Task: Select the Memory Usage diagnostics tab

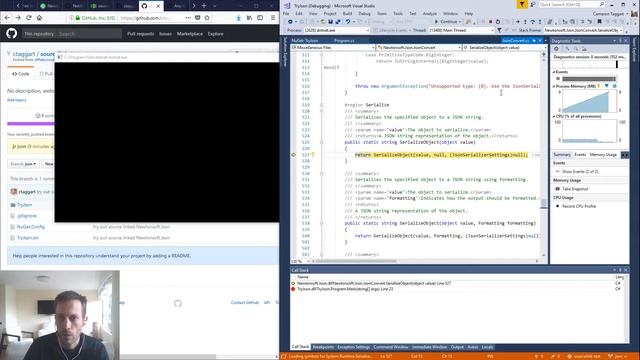Action: click(603, 155)
